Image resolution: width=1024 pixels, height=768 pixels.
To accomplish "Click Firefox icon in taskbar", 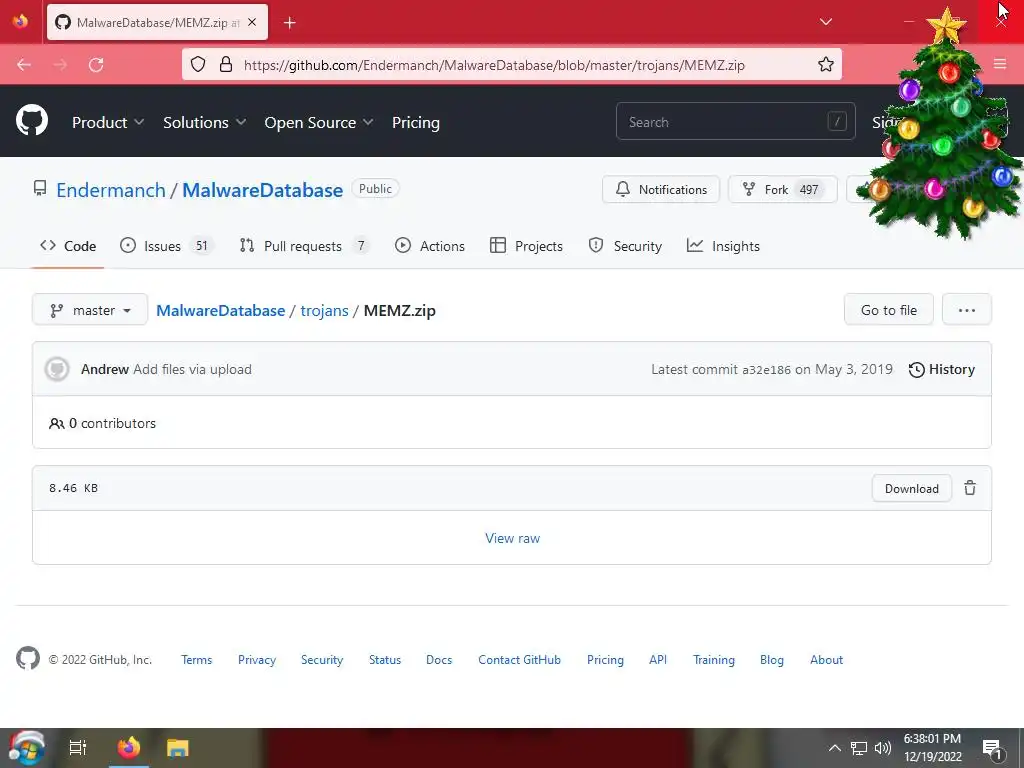I will (x=129, y=747).
